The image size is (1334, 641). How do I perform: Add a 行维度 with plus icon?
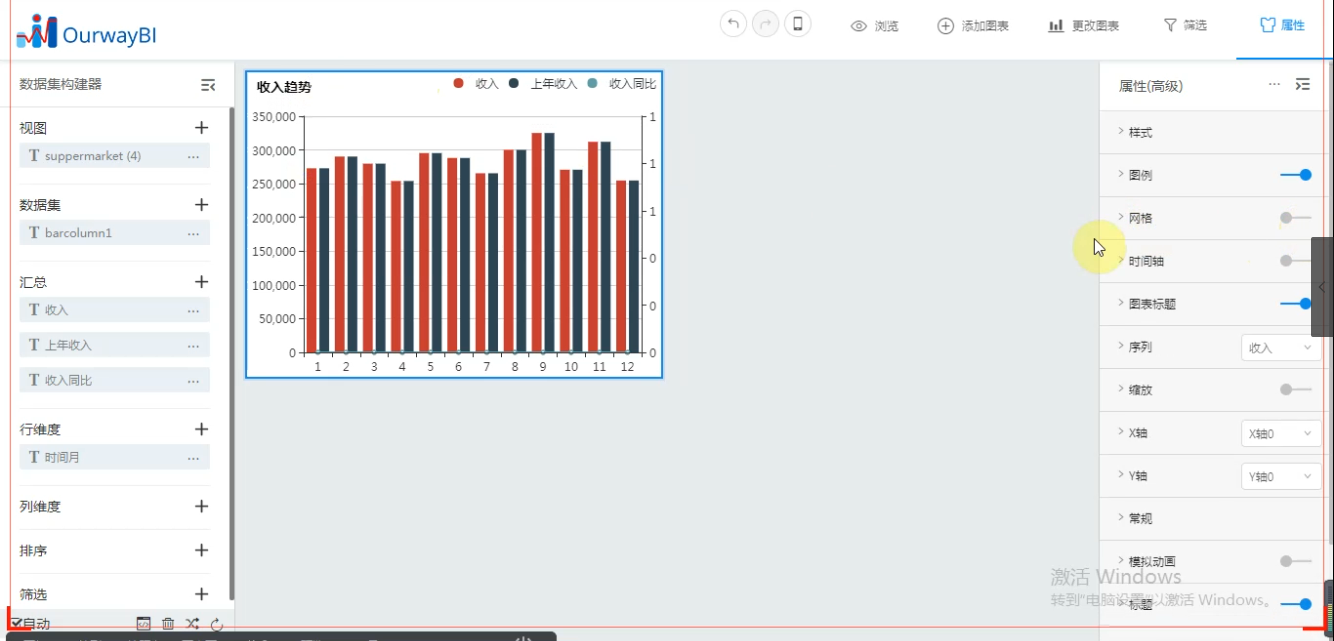pyautogui.click(x=201, y=429)
